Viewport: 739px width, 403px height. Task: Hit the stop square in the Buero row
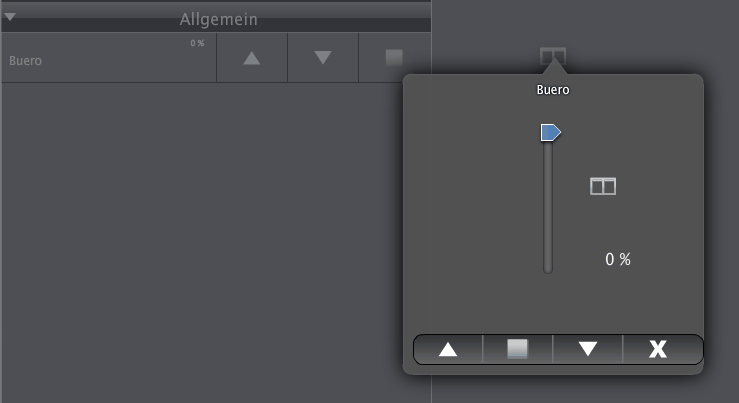click(x=394, y=58)
